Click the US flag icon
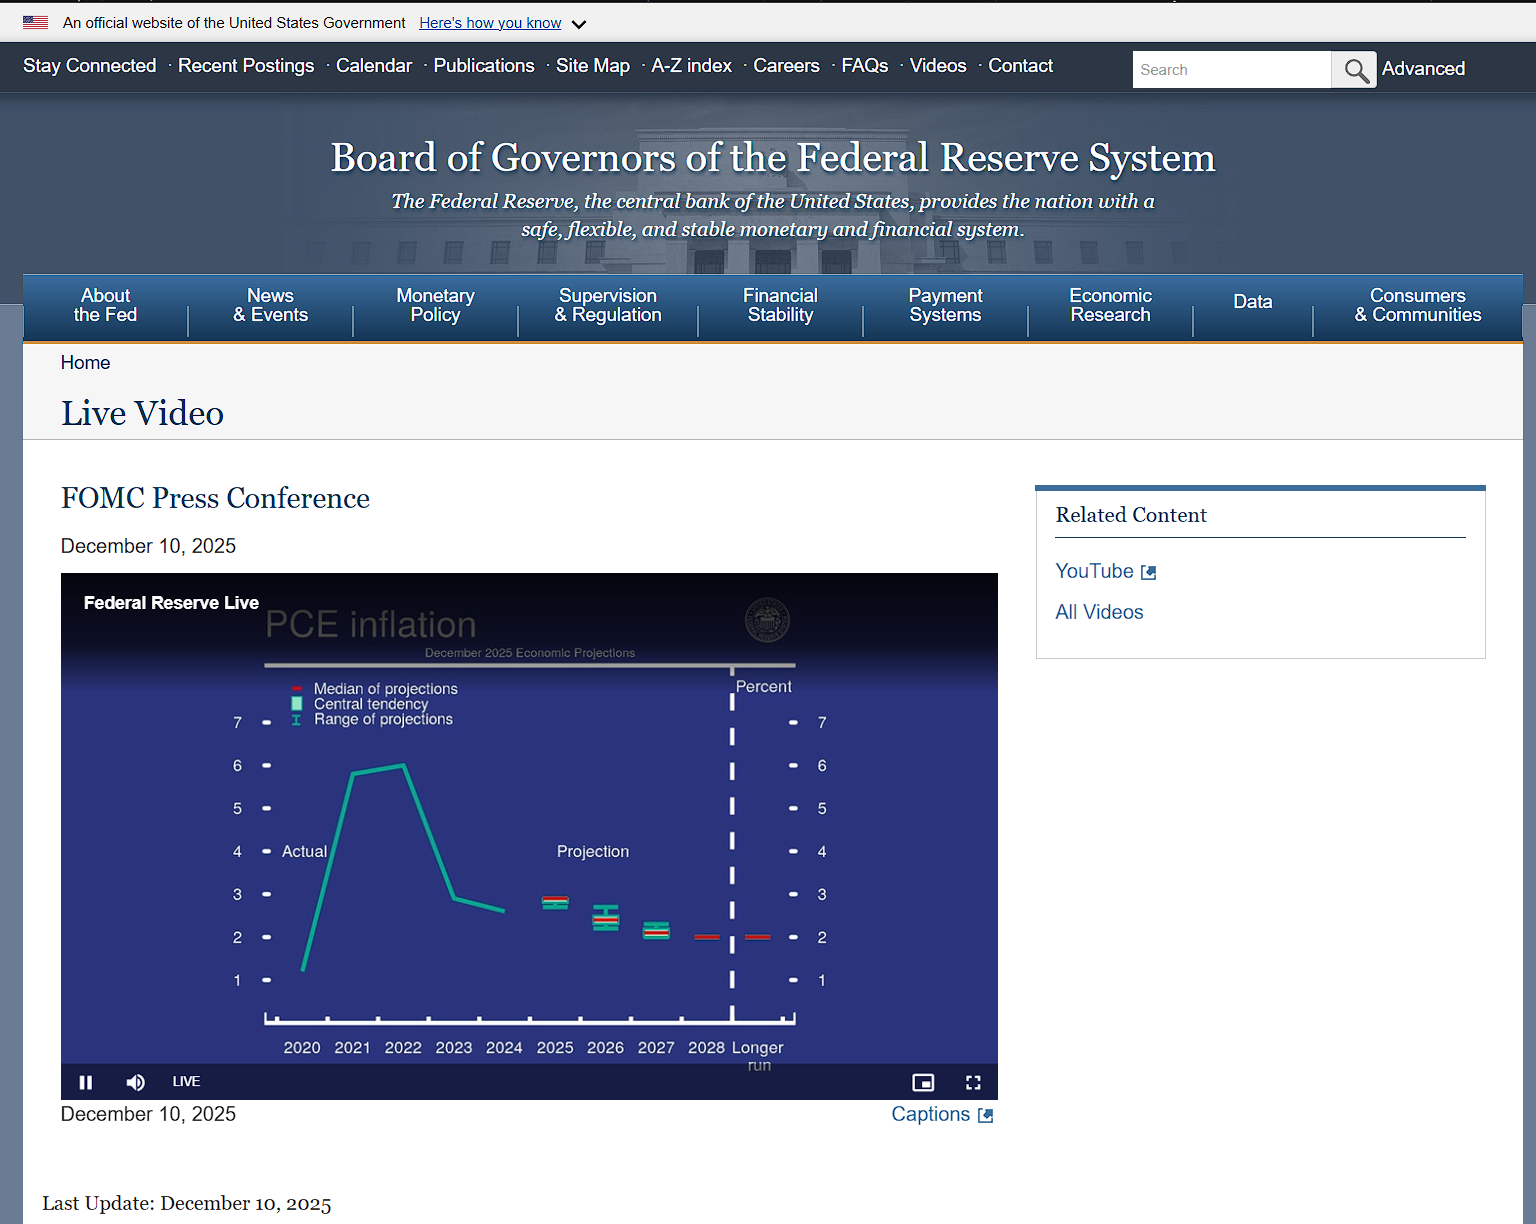 point(35,22)
